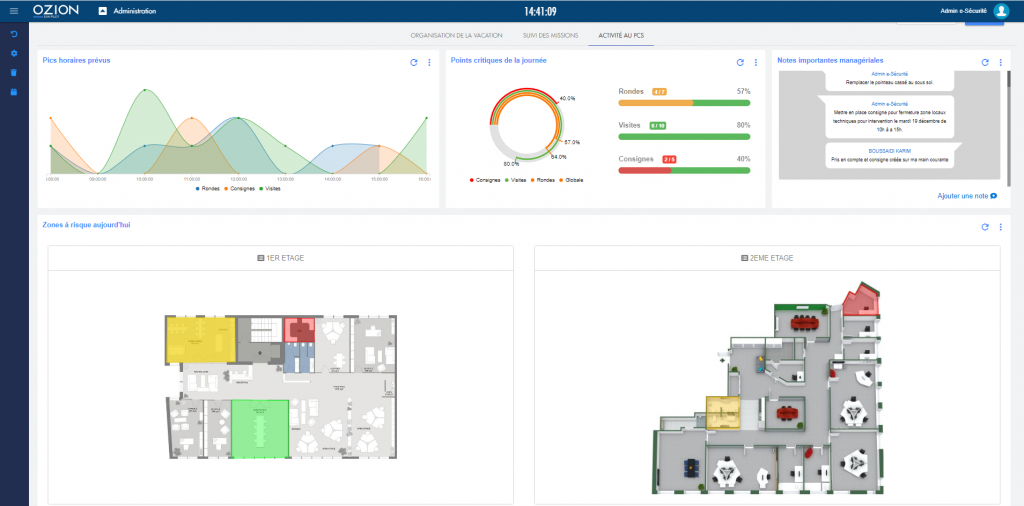The width and height of the screenshot is (1024, 506).
Task: Click the Ajouter une note link
Action: click(967, 196)
